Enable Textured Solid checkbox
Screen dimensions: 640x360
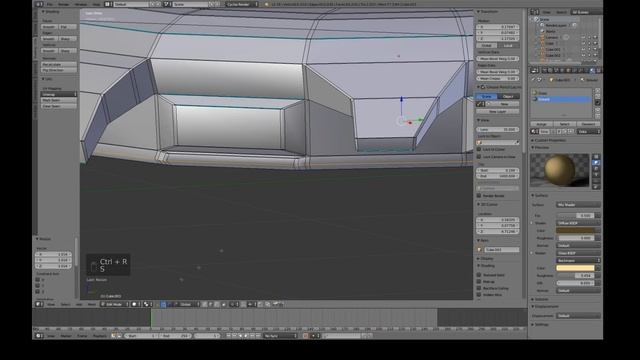pos(479,275)
